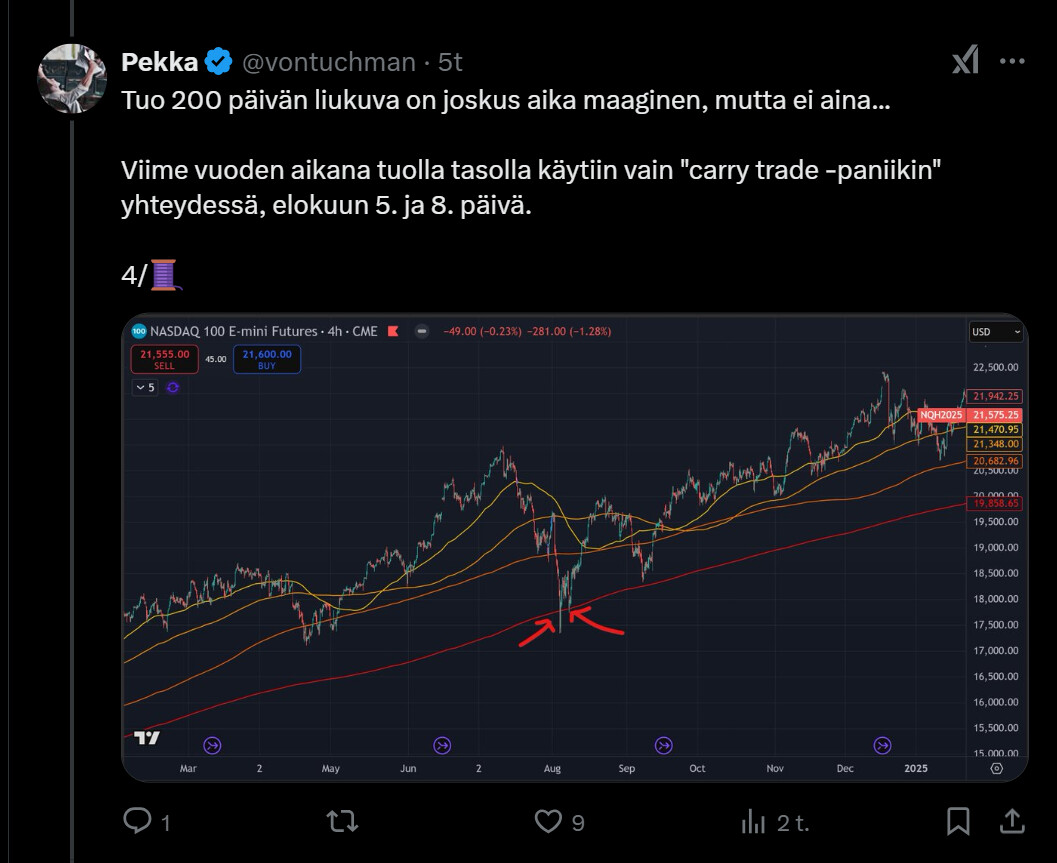Image resolution: width=1057 pixels, height=863 pixels.
Task: Click the blue verified badge next to Pekka
Action: (219, 62)
